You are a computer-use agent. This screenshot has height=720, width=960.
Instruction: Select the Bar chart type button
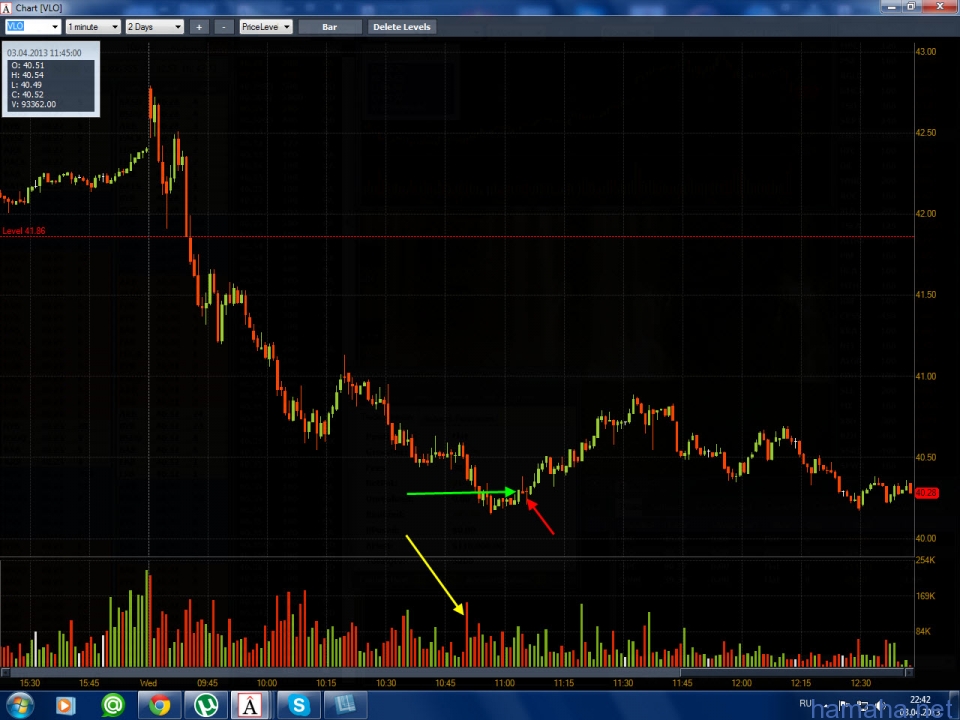329,27
